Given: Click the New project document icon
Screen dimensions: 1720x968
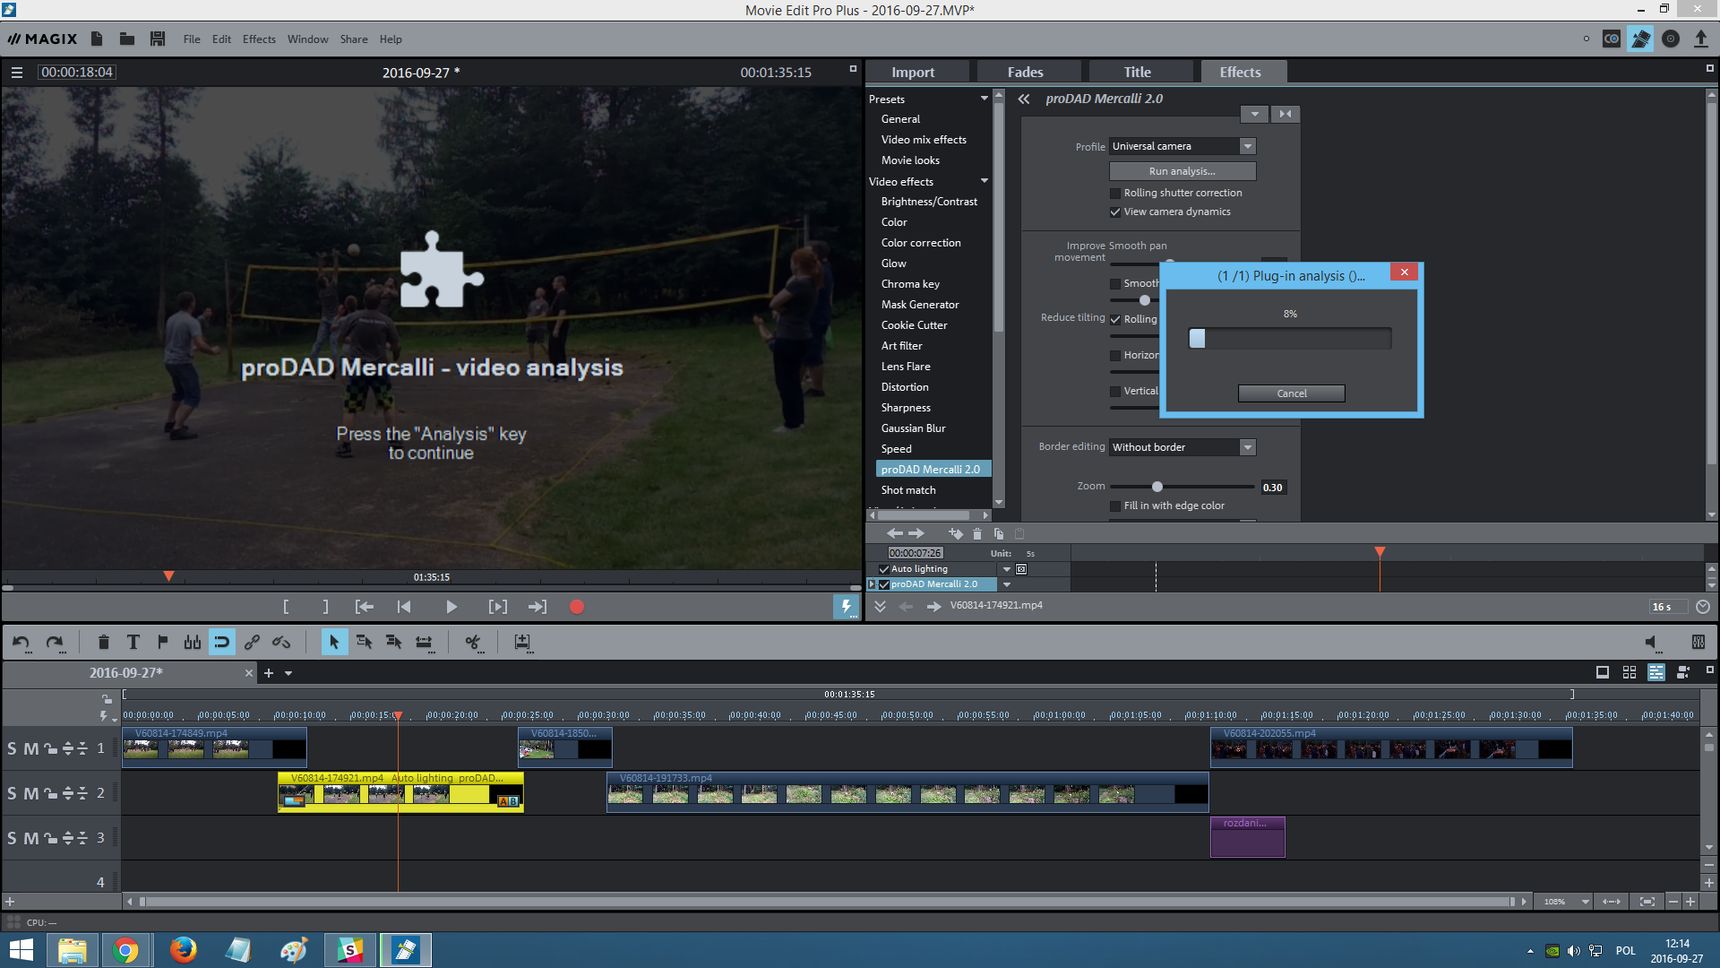Looking at the screenshot, I should coord(97,39).
